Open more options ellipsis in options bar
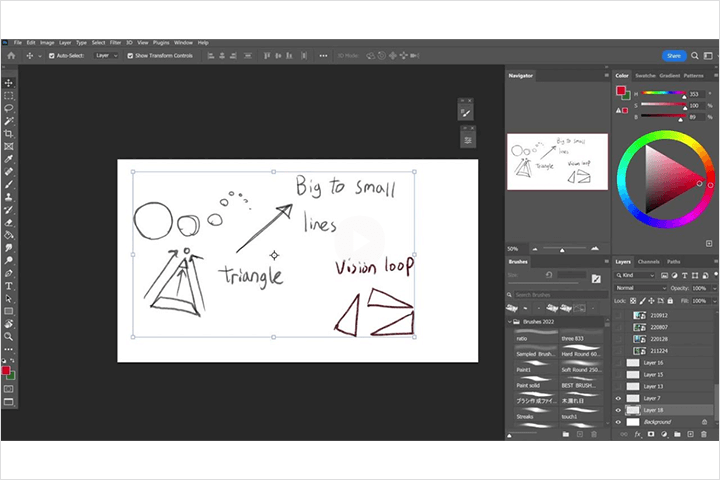Viewport: 720px width, 480px height. pos(323,56)
